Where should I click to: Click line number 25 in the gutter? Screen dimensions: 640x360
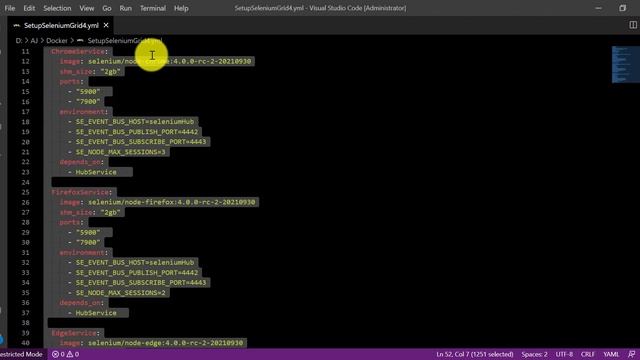[x=25, y=192]
